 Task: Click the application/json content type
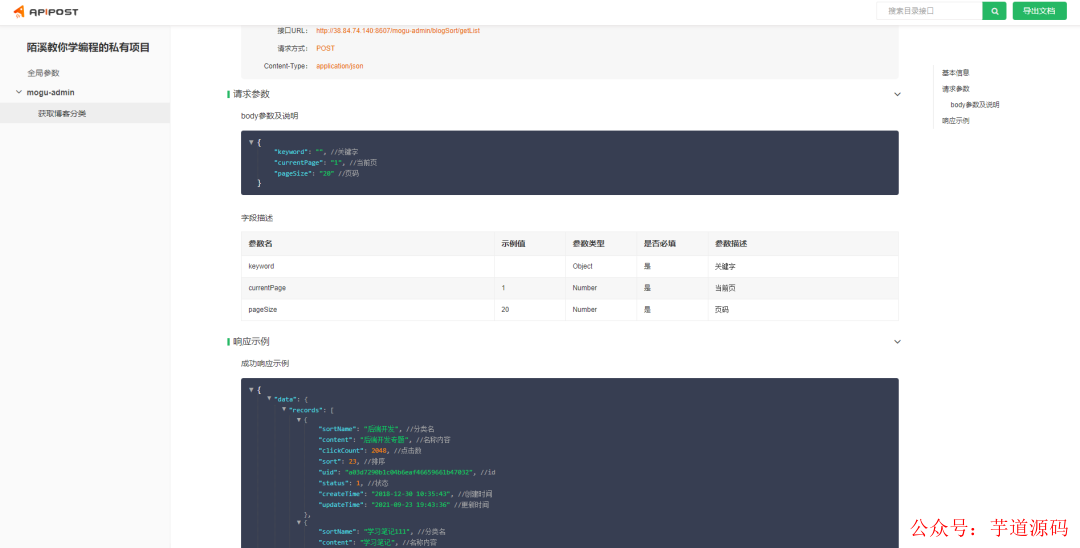point(340,66)
